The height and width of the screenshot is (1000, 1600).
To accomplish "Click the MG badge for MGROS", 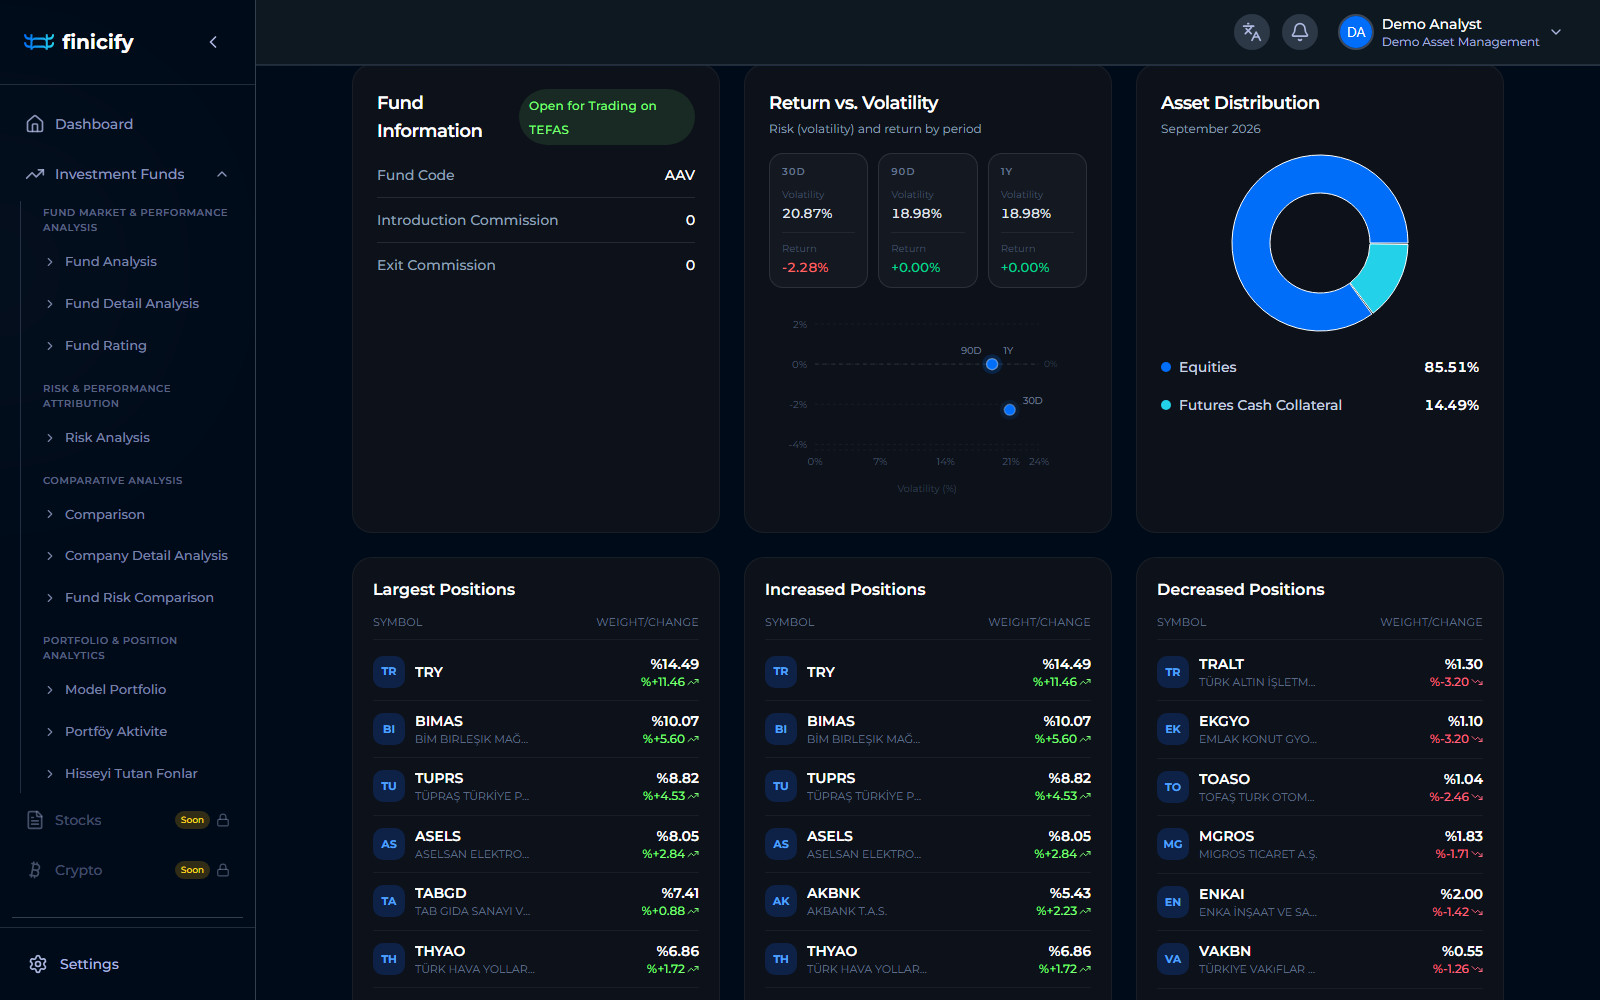I will [x=1173, y=844].
